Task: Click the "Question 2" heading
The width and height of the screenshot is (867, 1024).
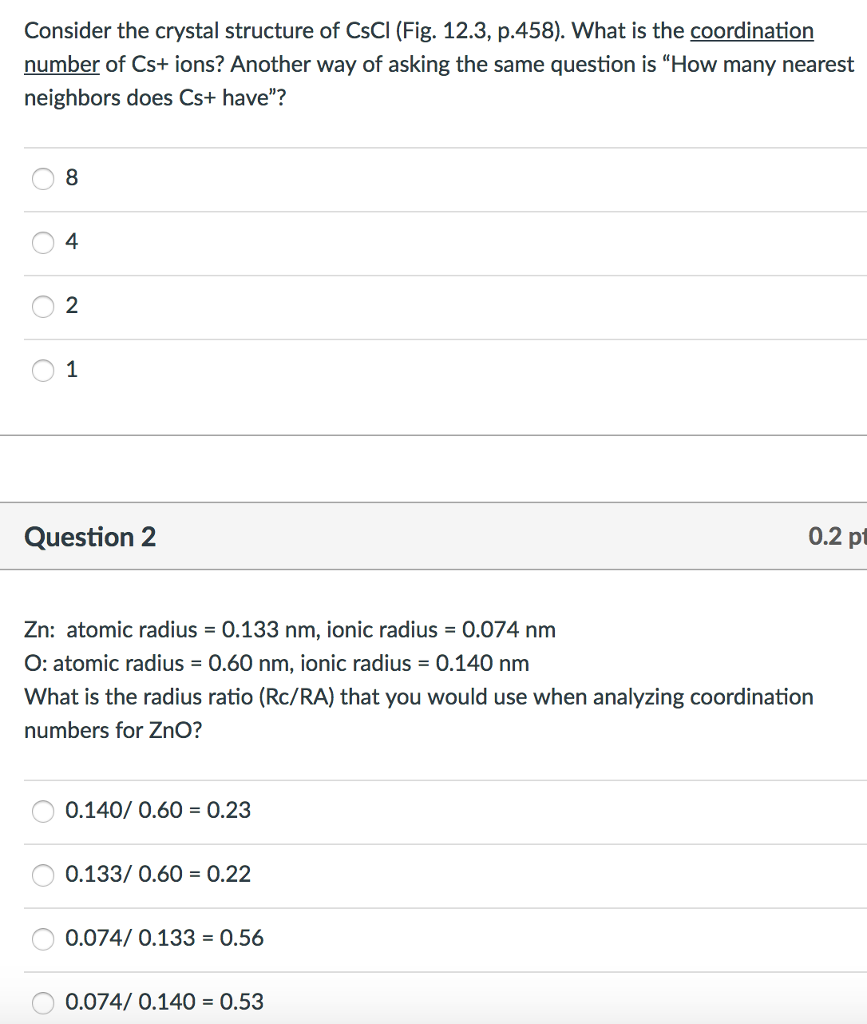Action: tap(90, 537)
